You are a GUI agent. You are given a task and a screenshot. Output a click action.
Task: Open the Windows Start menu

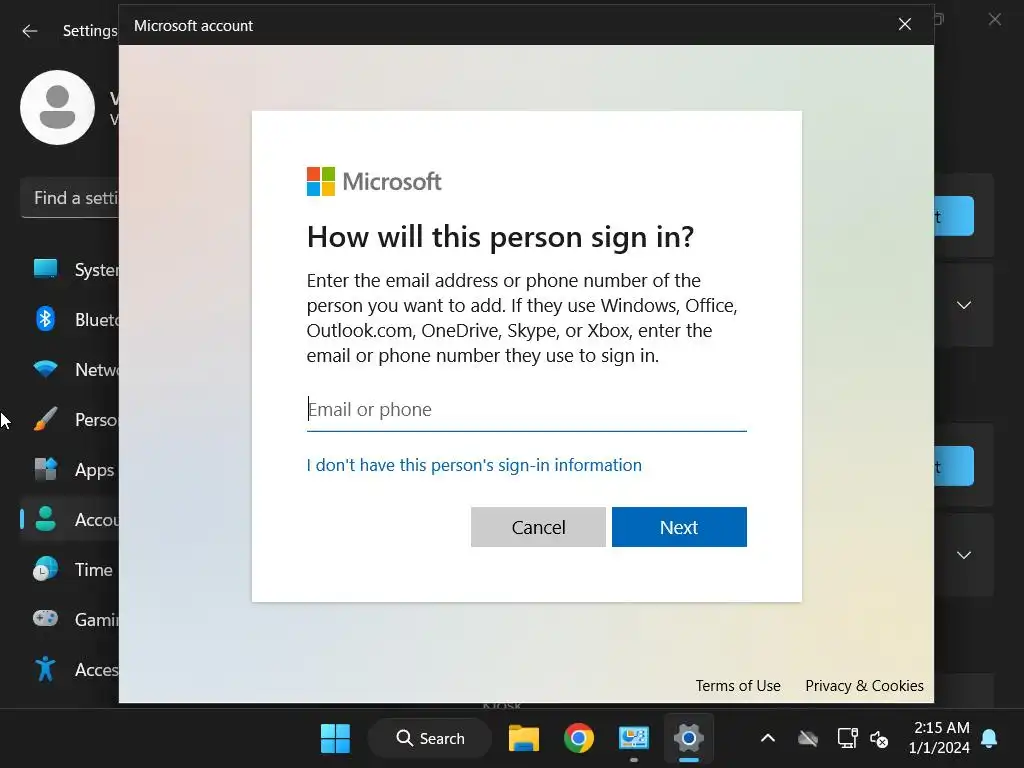coord(336,739)
